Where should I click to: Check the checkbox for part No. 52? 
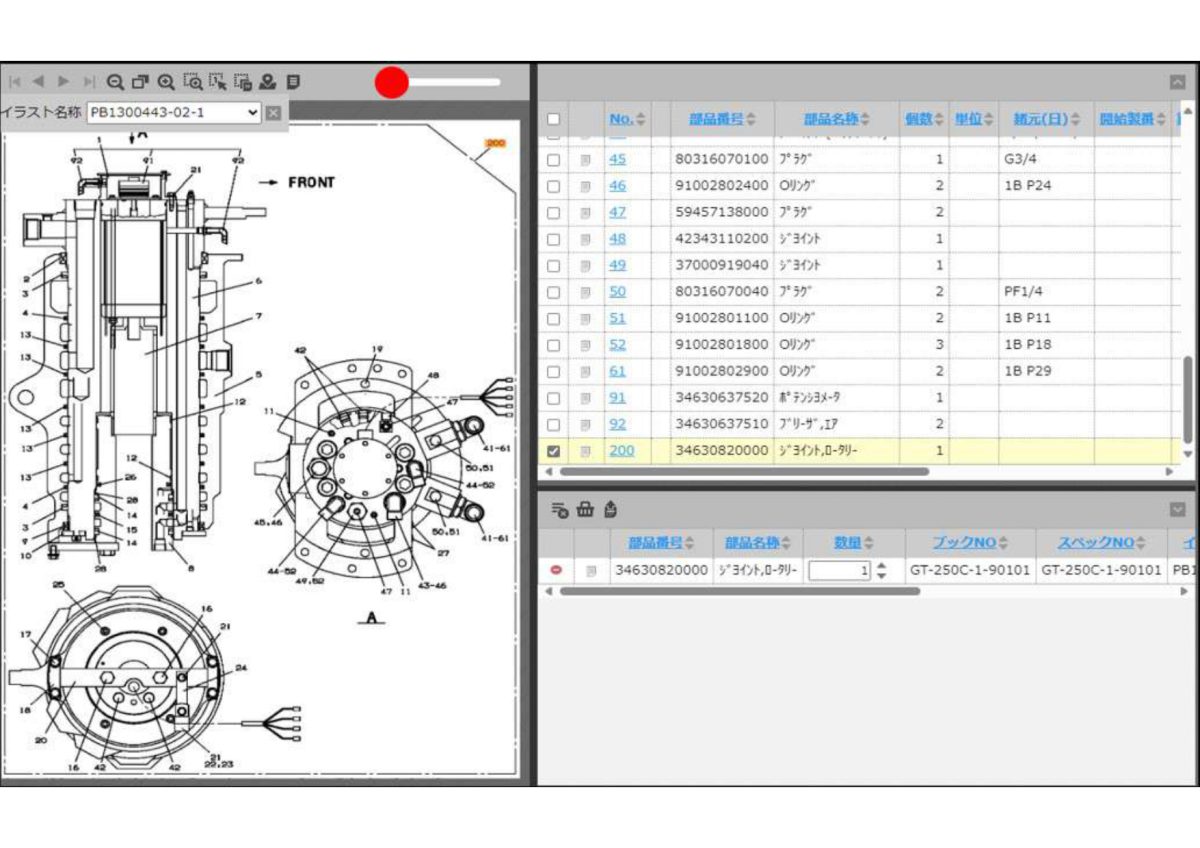pos(554,345)
